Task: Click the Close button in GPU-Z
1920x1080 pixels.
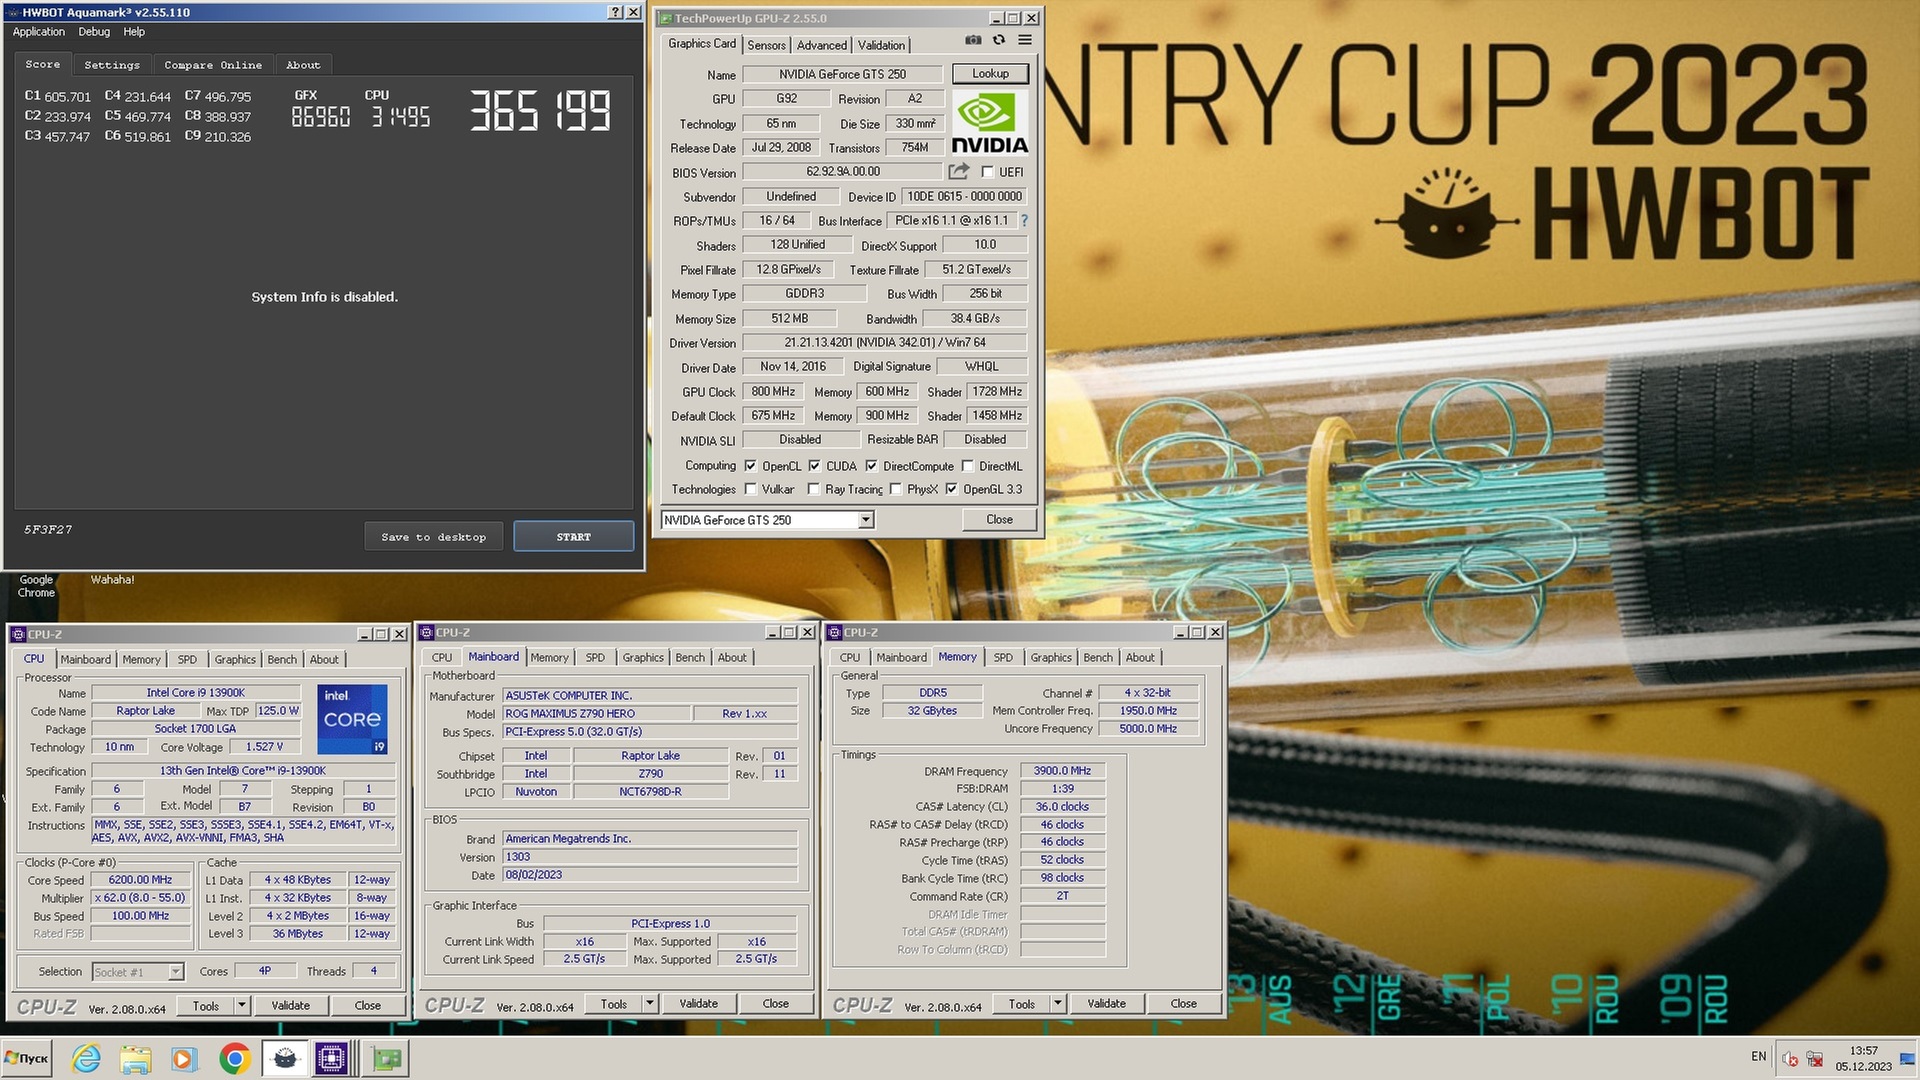Action: click(x=999, y=520)
